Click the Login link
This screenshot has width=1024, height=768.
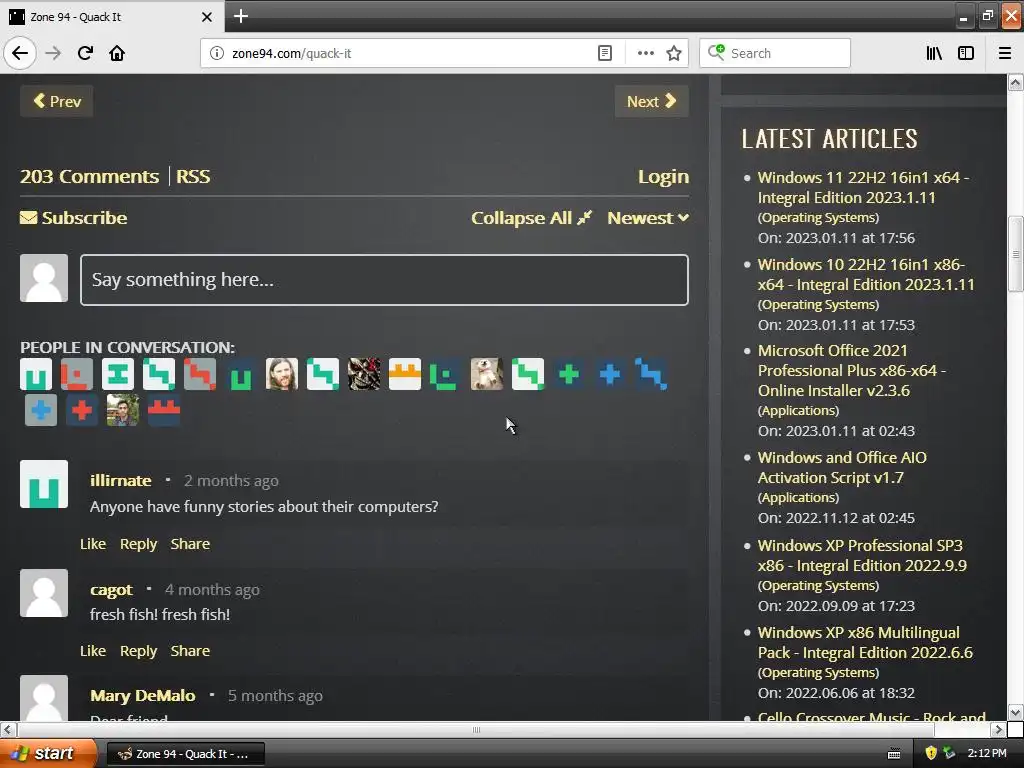pyautogui.click(x=663, y=176)
